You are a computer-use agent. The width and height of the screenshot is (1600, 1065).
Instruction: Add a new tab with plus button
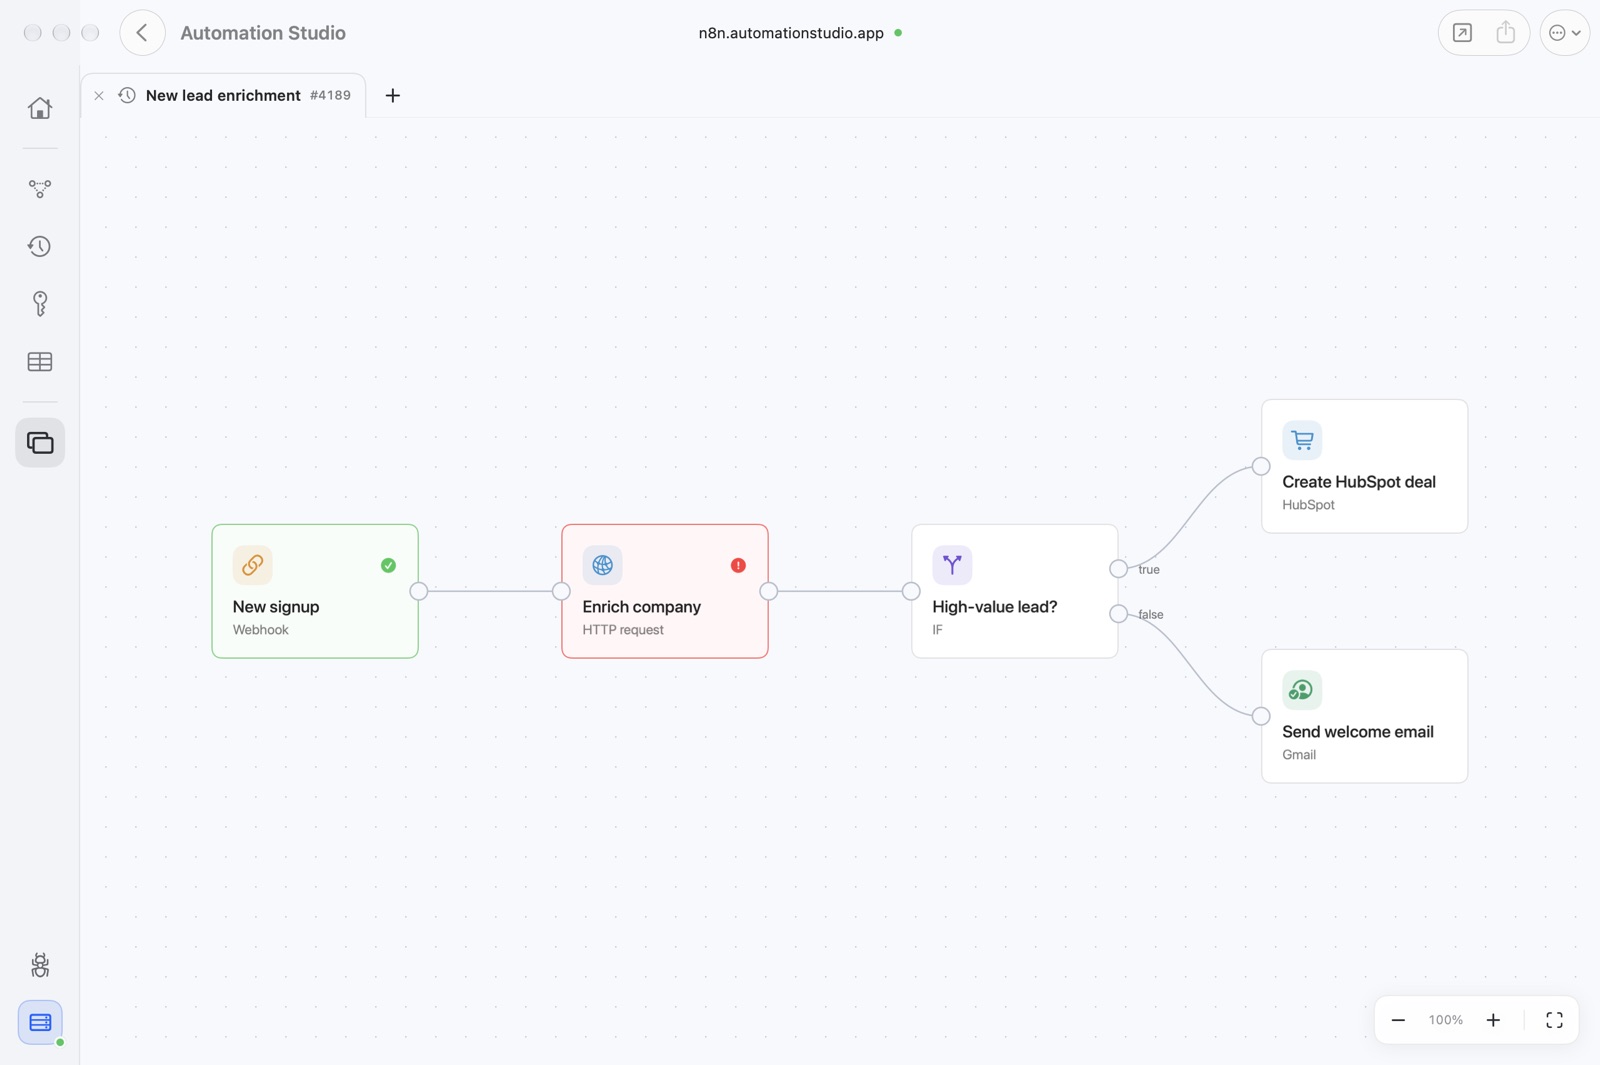click(393, 96)
